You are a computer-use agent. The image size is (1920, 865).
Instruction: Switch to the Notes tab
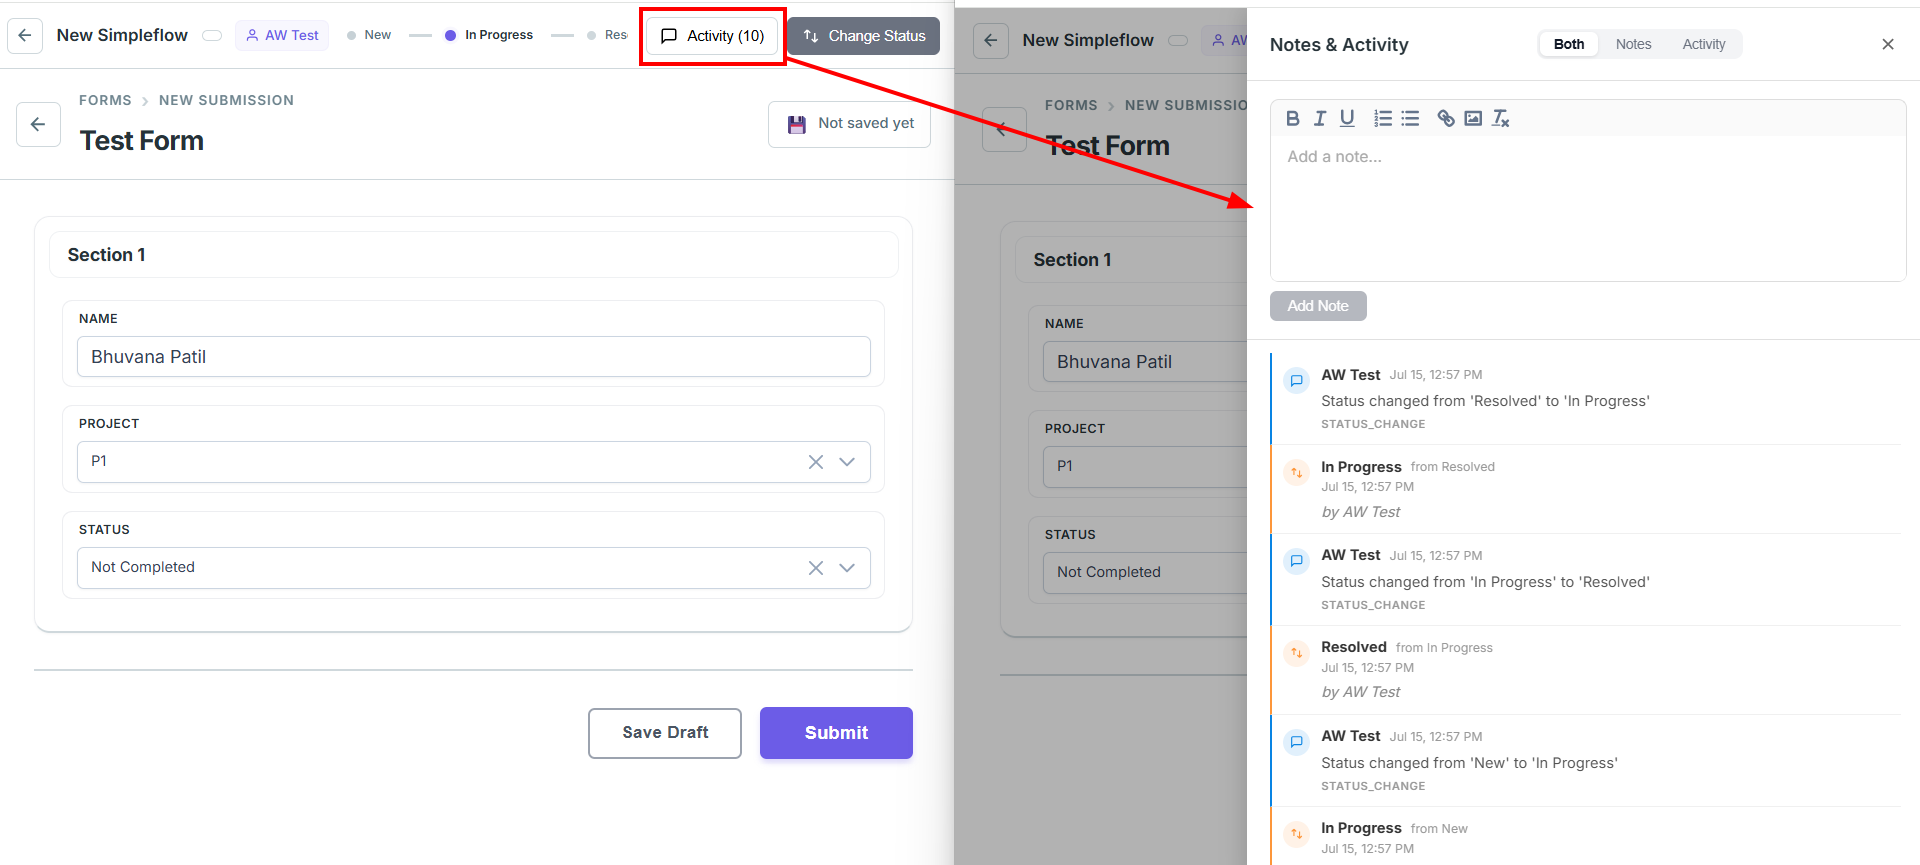tap(1633, 44)
